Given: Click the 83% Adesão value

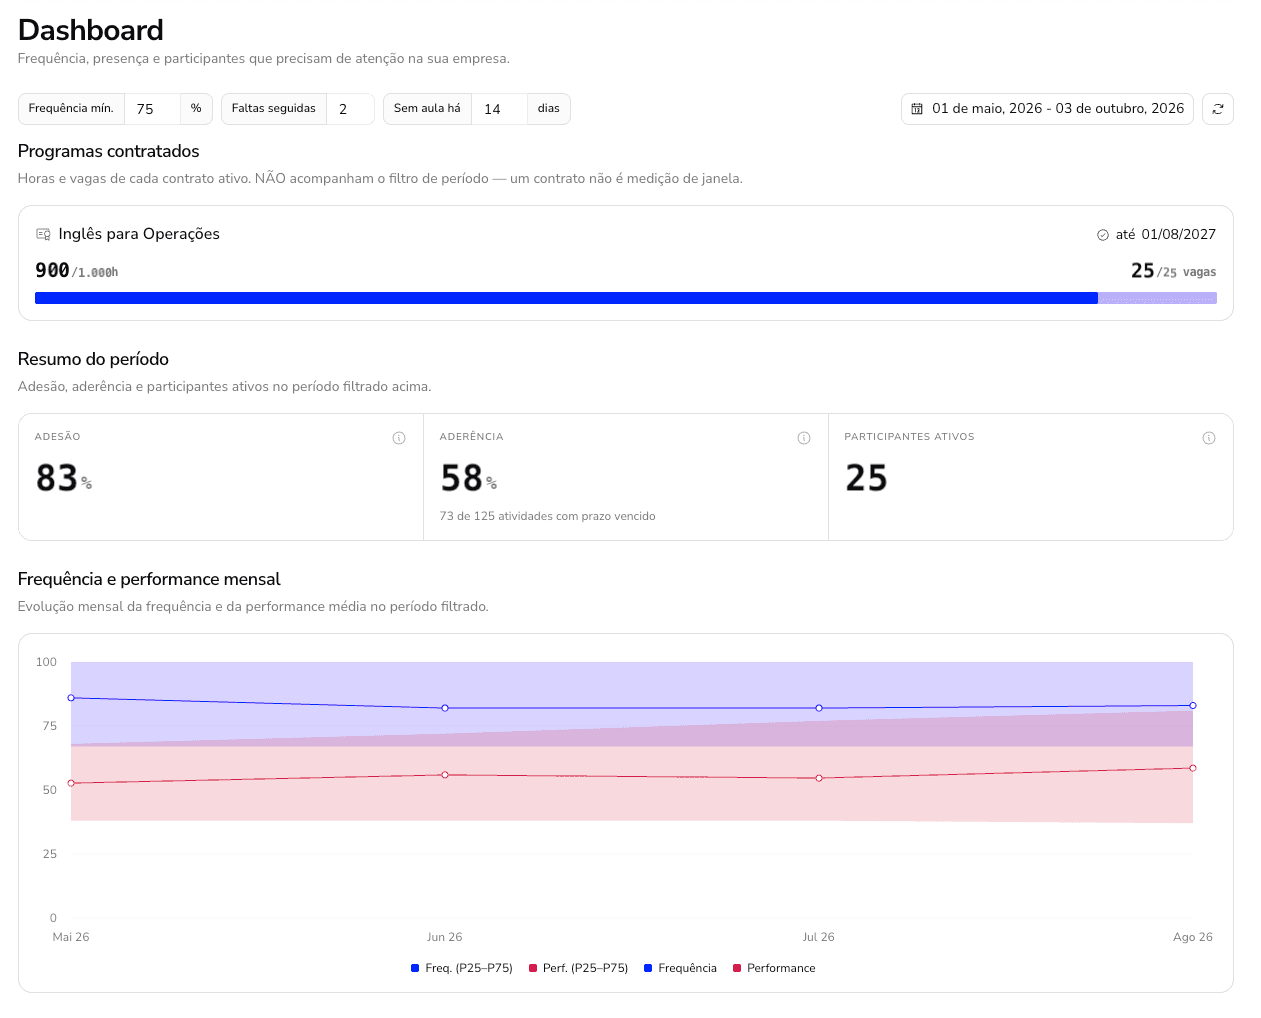Looking at the screenshot, I should tap(64, 479).
